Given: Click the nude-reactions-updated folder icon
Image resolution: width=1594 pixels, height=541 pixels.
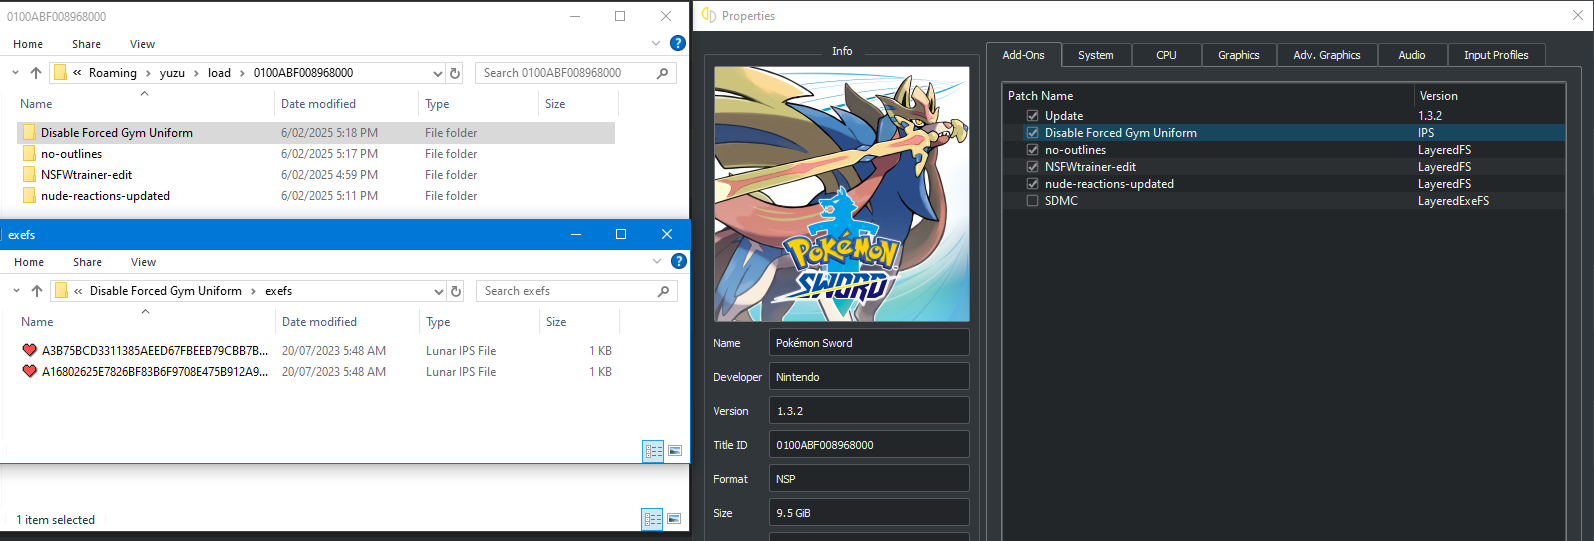Looking at the screenshot, I should (29, 195).
